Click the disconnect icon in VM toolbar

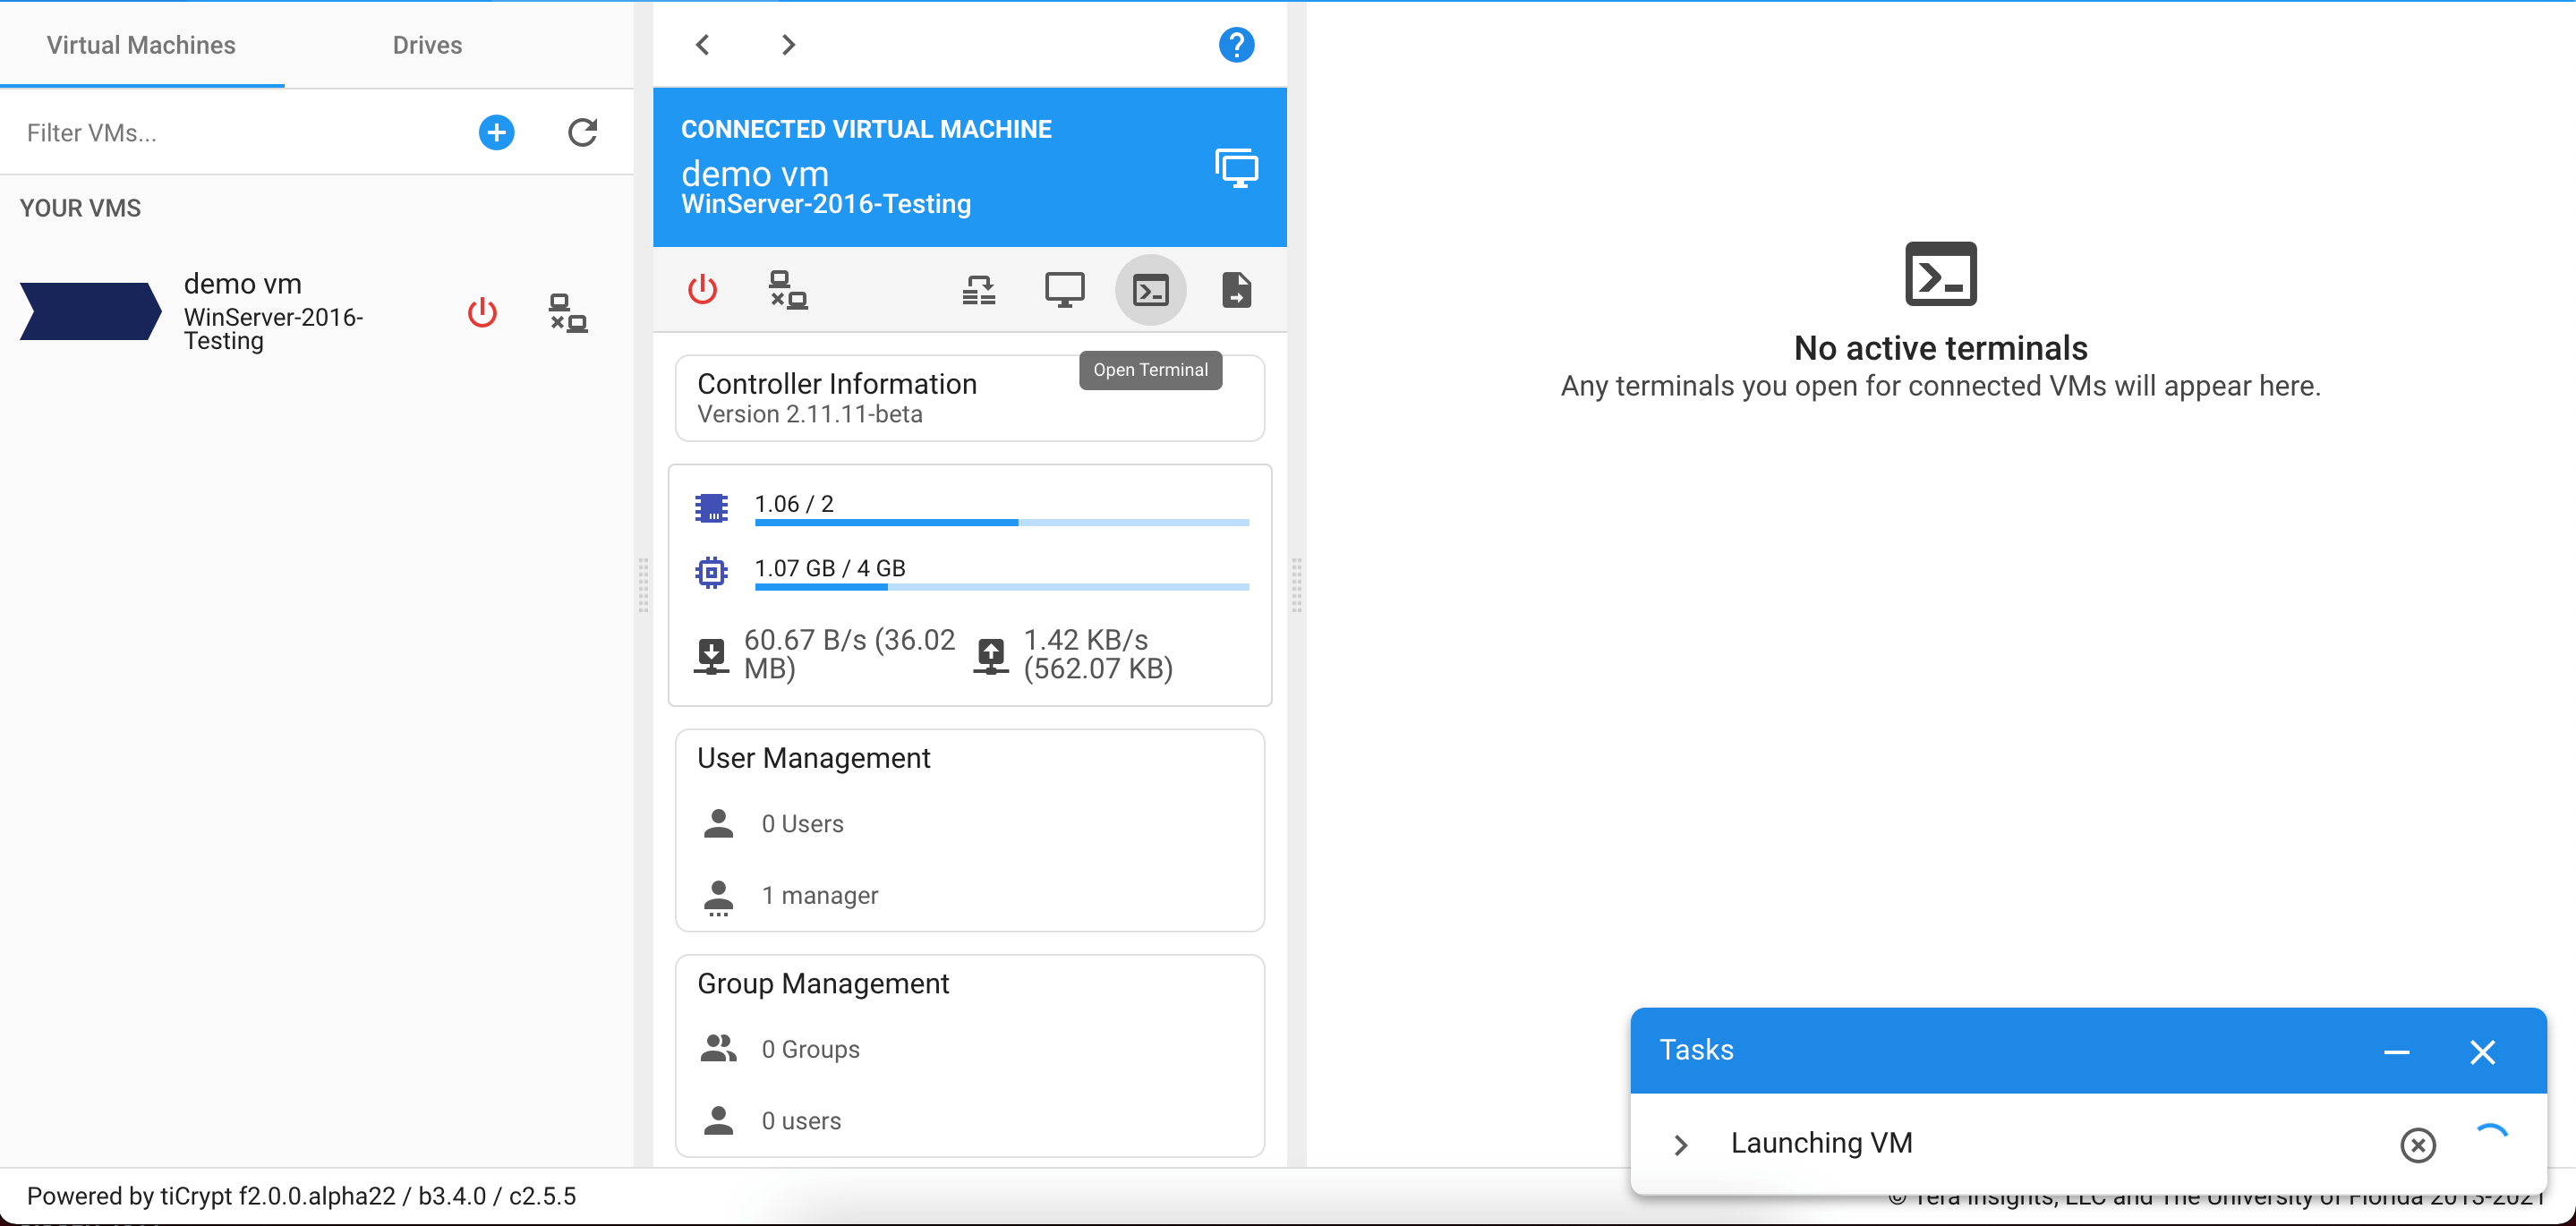pos(788,291)
